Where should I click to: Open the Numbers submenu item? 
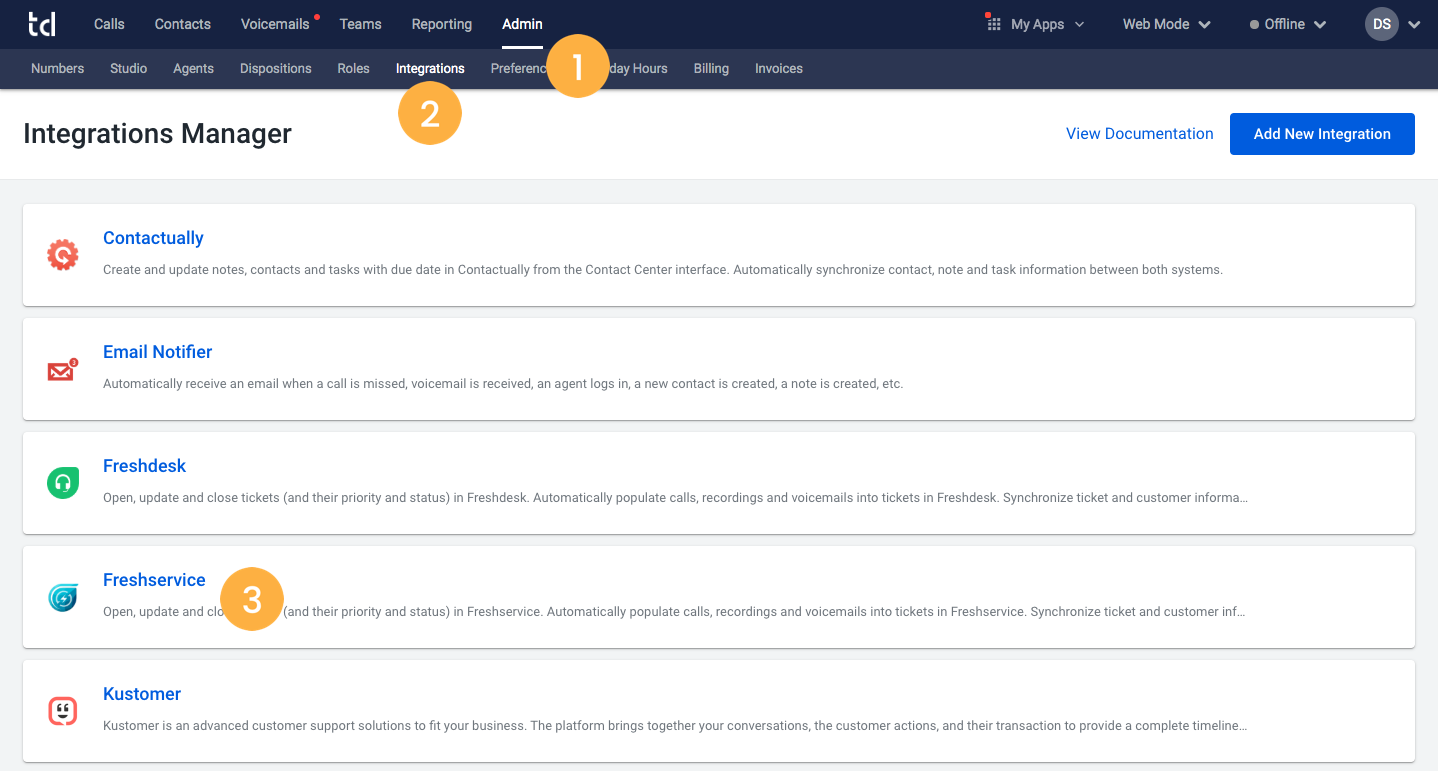pyautogui.click(x=57, y=68)
